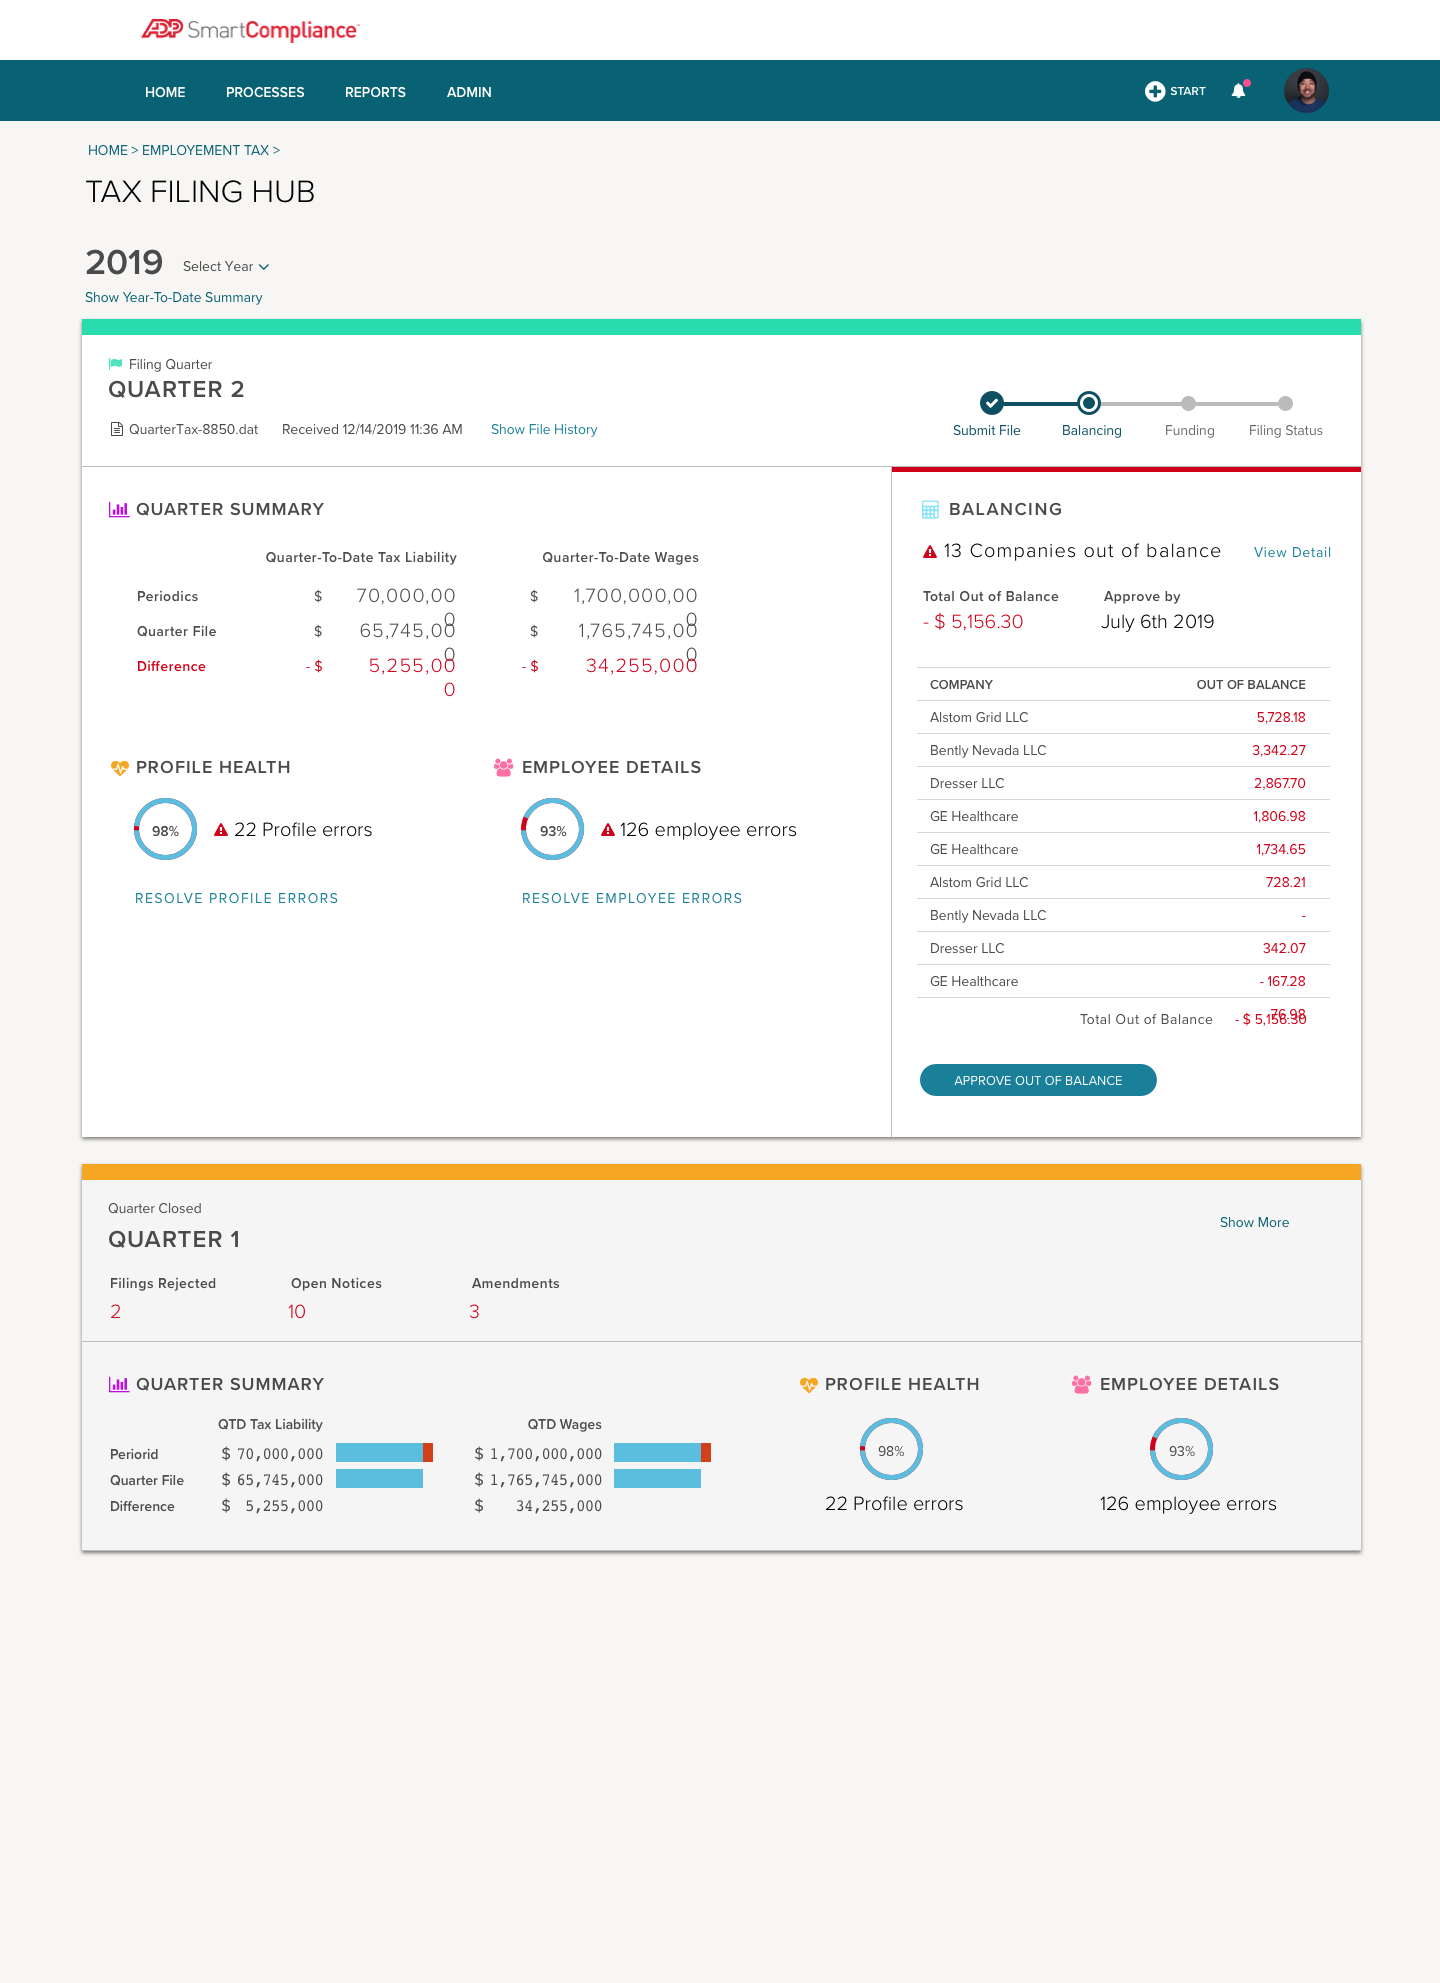Click the EMPLOYEMENT TAX breadcrumb link
1440x1983 pixels.
pyautogui.click(x=205, y=150)
